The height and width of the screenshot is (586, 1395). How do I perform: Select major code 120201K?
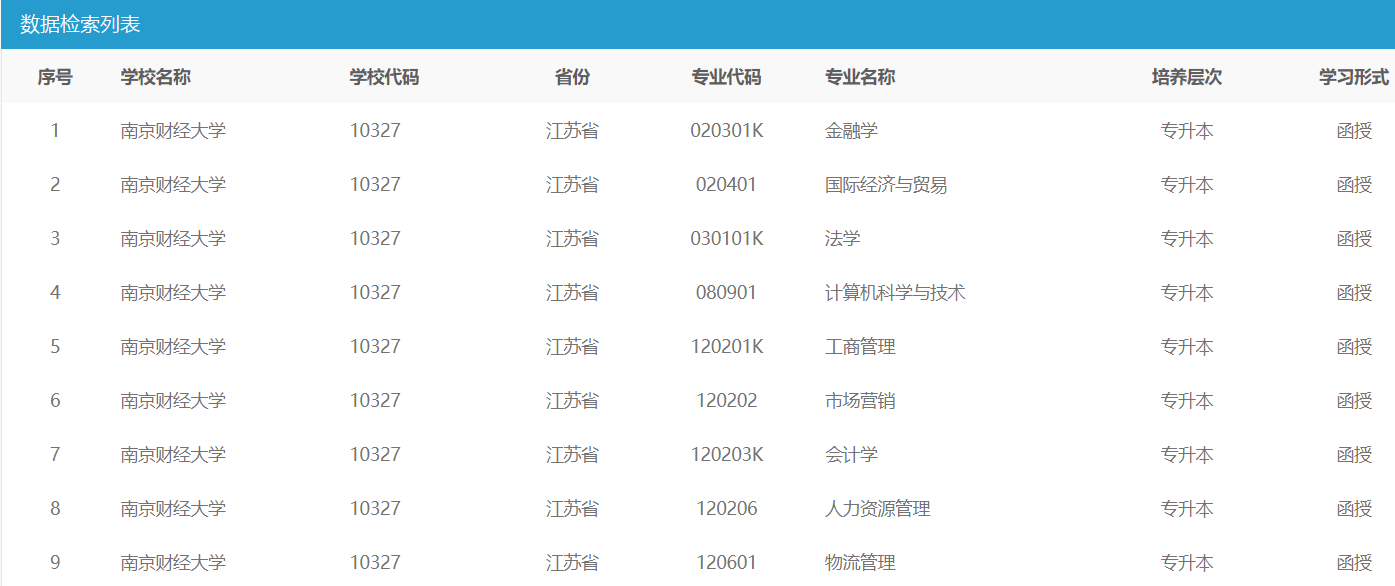click(x=727, y=347)
